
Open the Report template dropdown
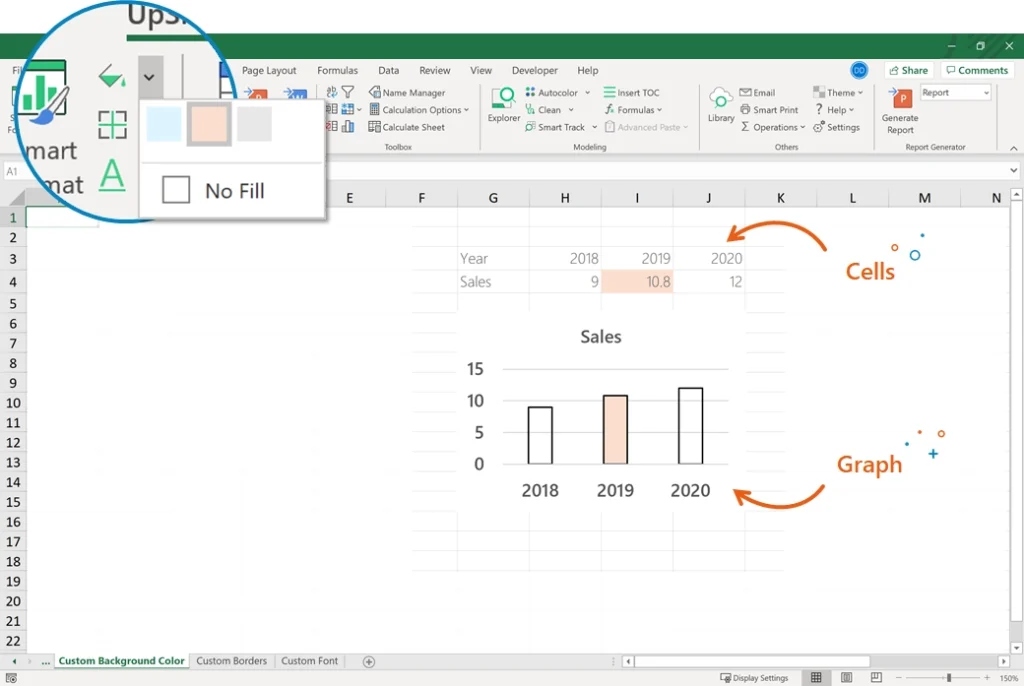[x=954, y=91]
